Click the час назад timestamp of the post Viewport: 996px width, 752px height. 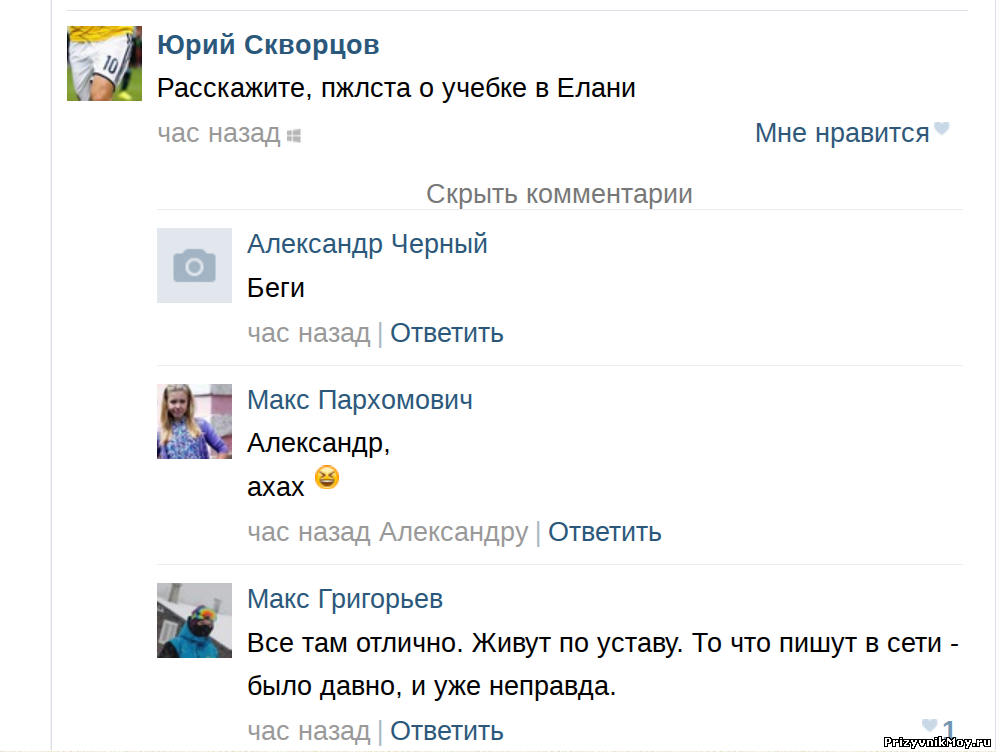tap(219, 133)
